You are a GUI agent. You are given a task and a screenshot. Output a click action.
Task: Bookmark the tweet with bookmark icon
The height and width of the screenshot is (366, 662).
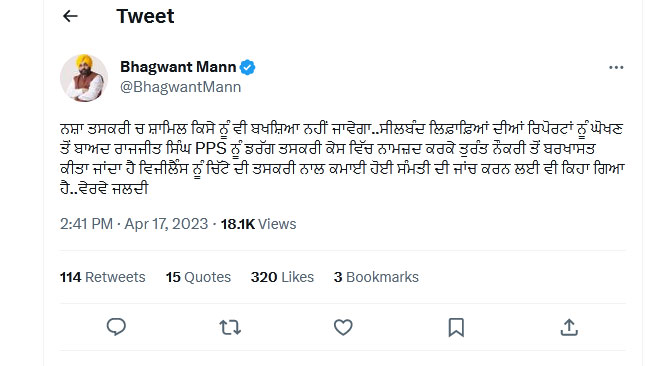pos(456,327)
